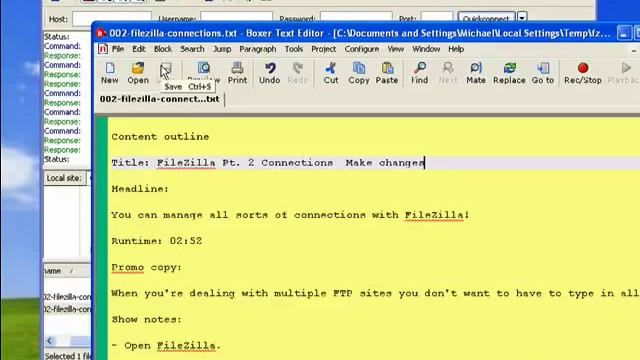Click the 'Runtime: 02:52' line
640x360 pixels.
point(157,241)
